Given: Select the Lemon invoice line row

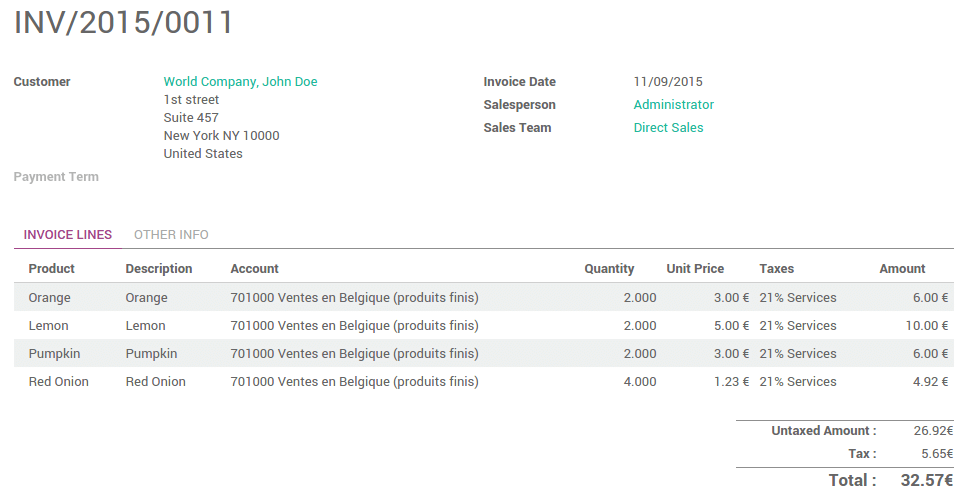Looking at the screenshot, I should [48, 326].
